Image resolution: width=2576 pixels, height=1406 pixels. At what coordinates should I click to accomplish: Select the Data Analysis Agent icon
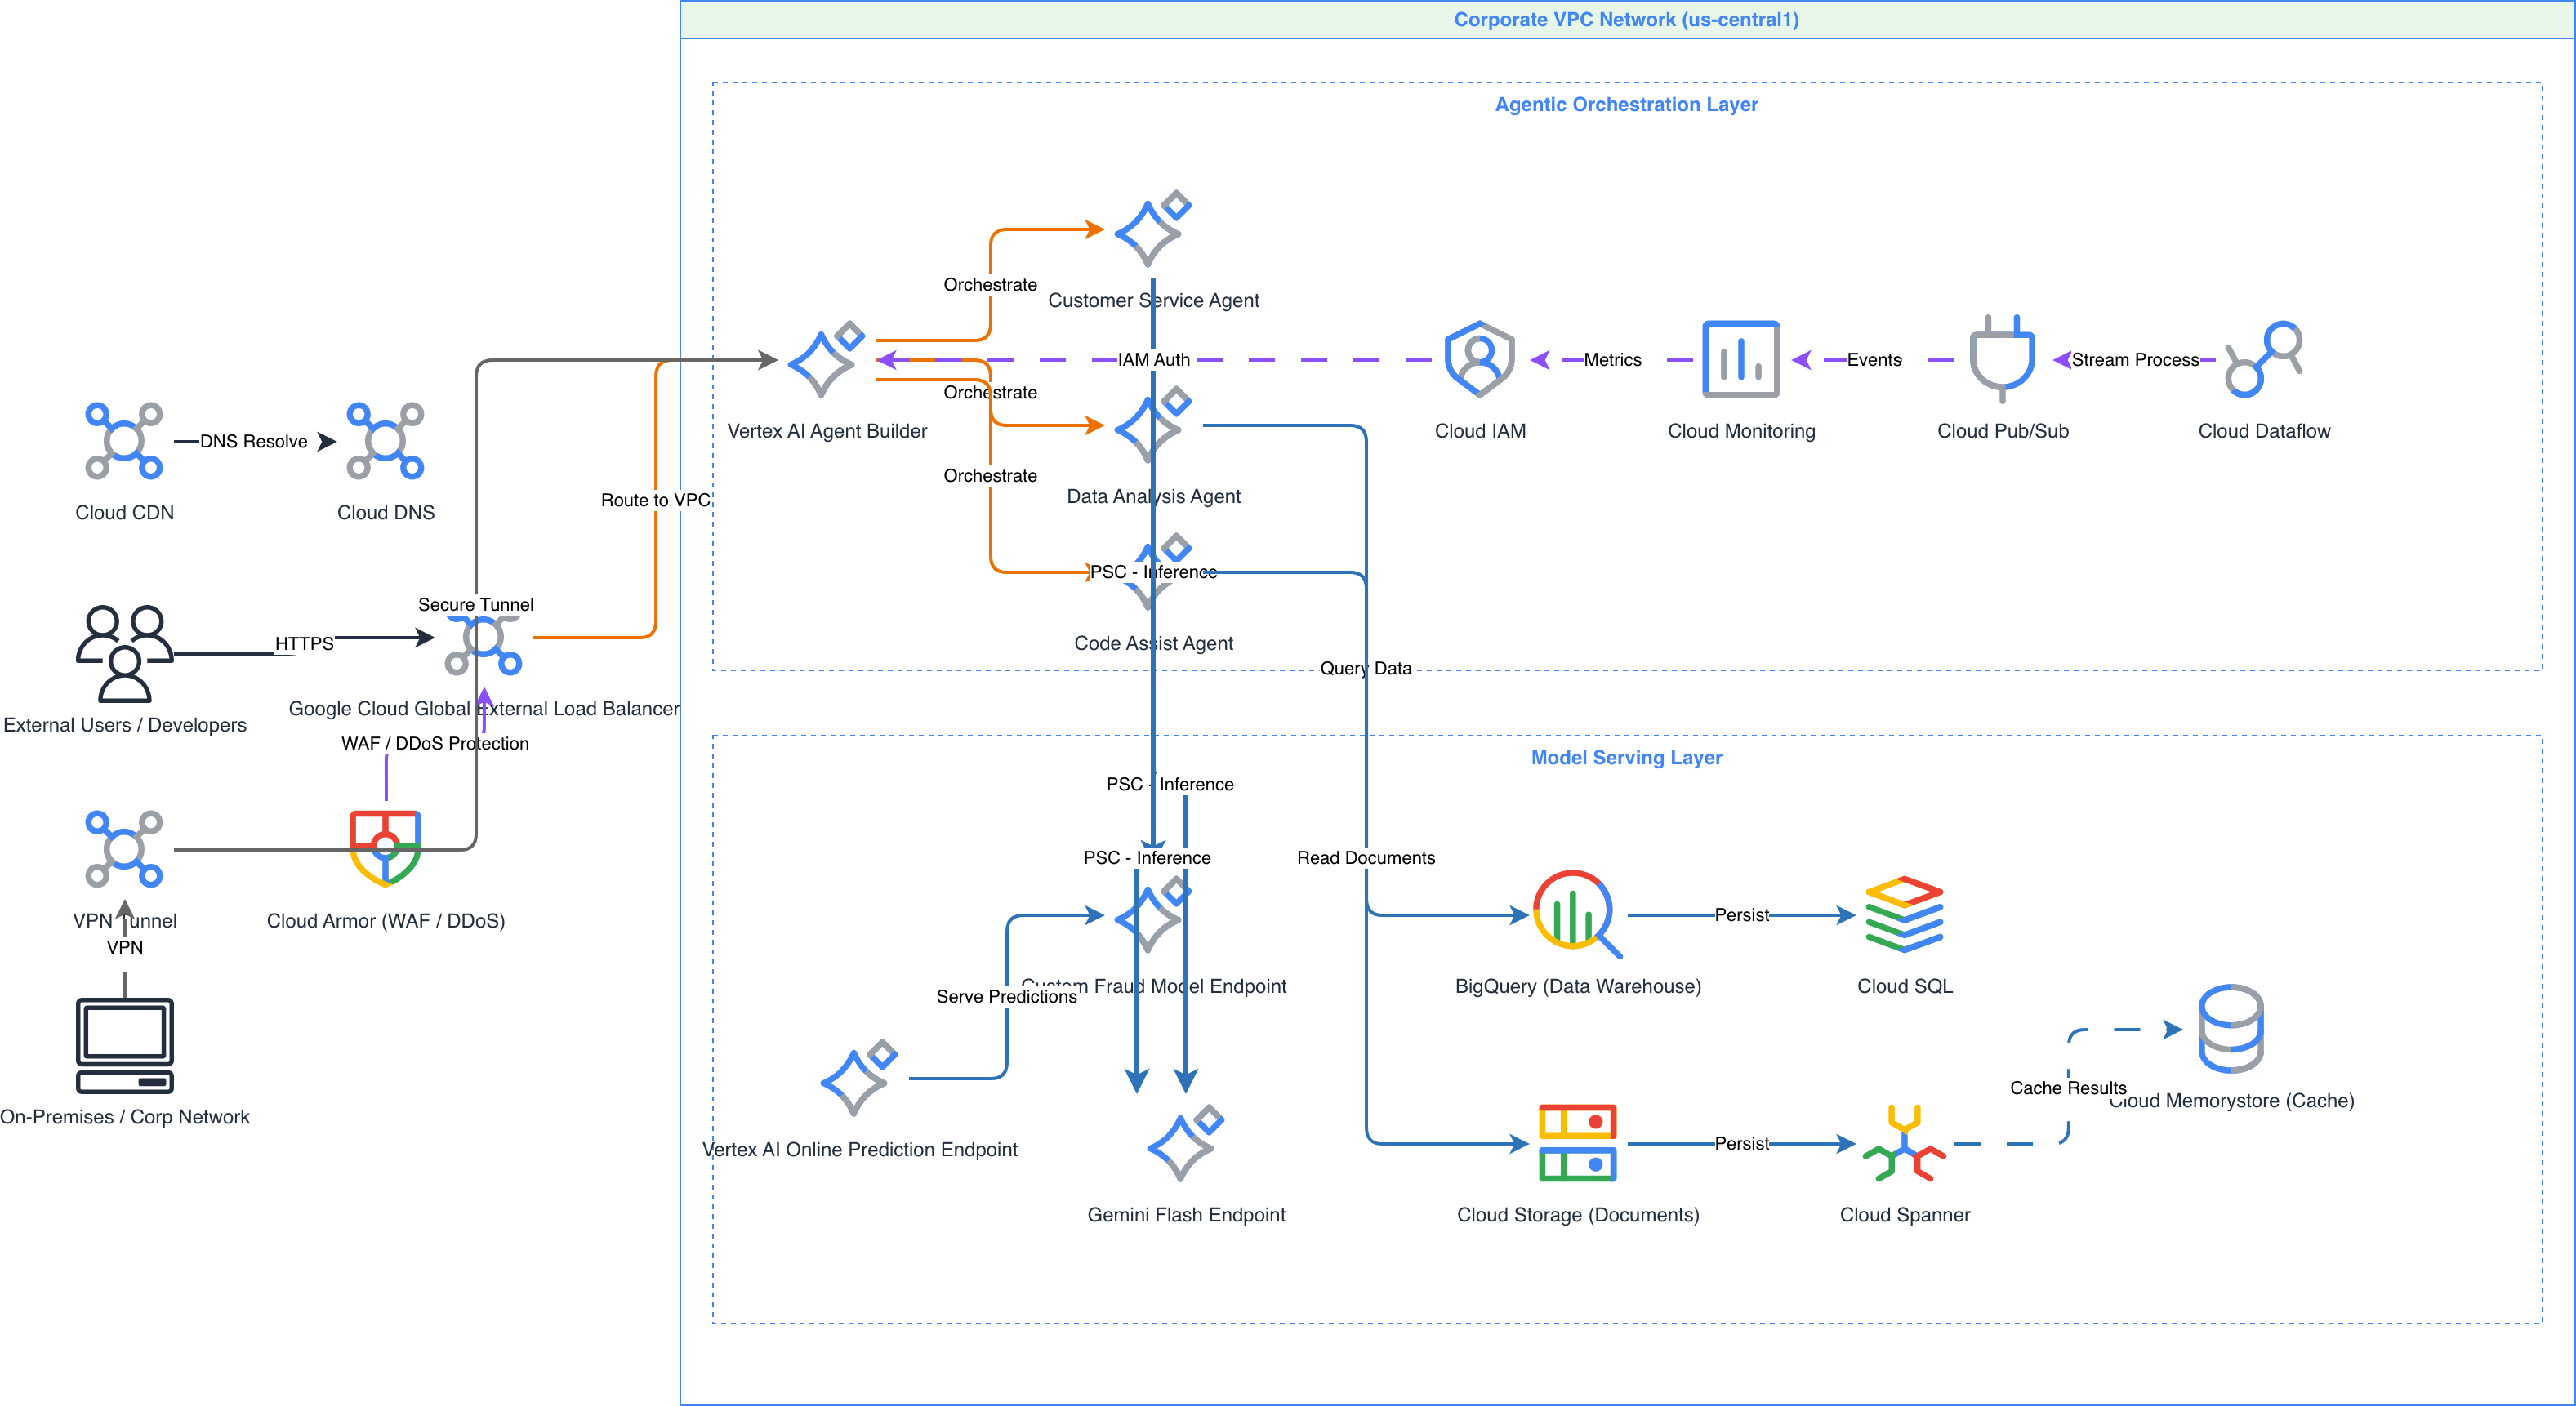click(x=1153, y=425)
